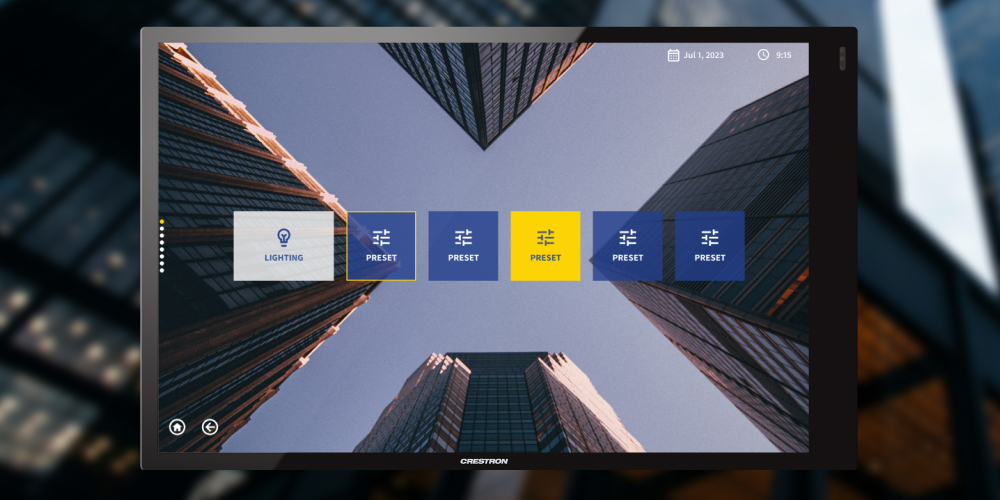Click the 9:15 time display

[783, 55]
